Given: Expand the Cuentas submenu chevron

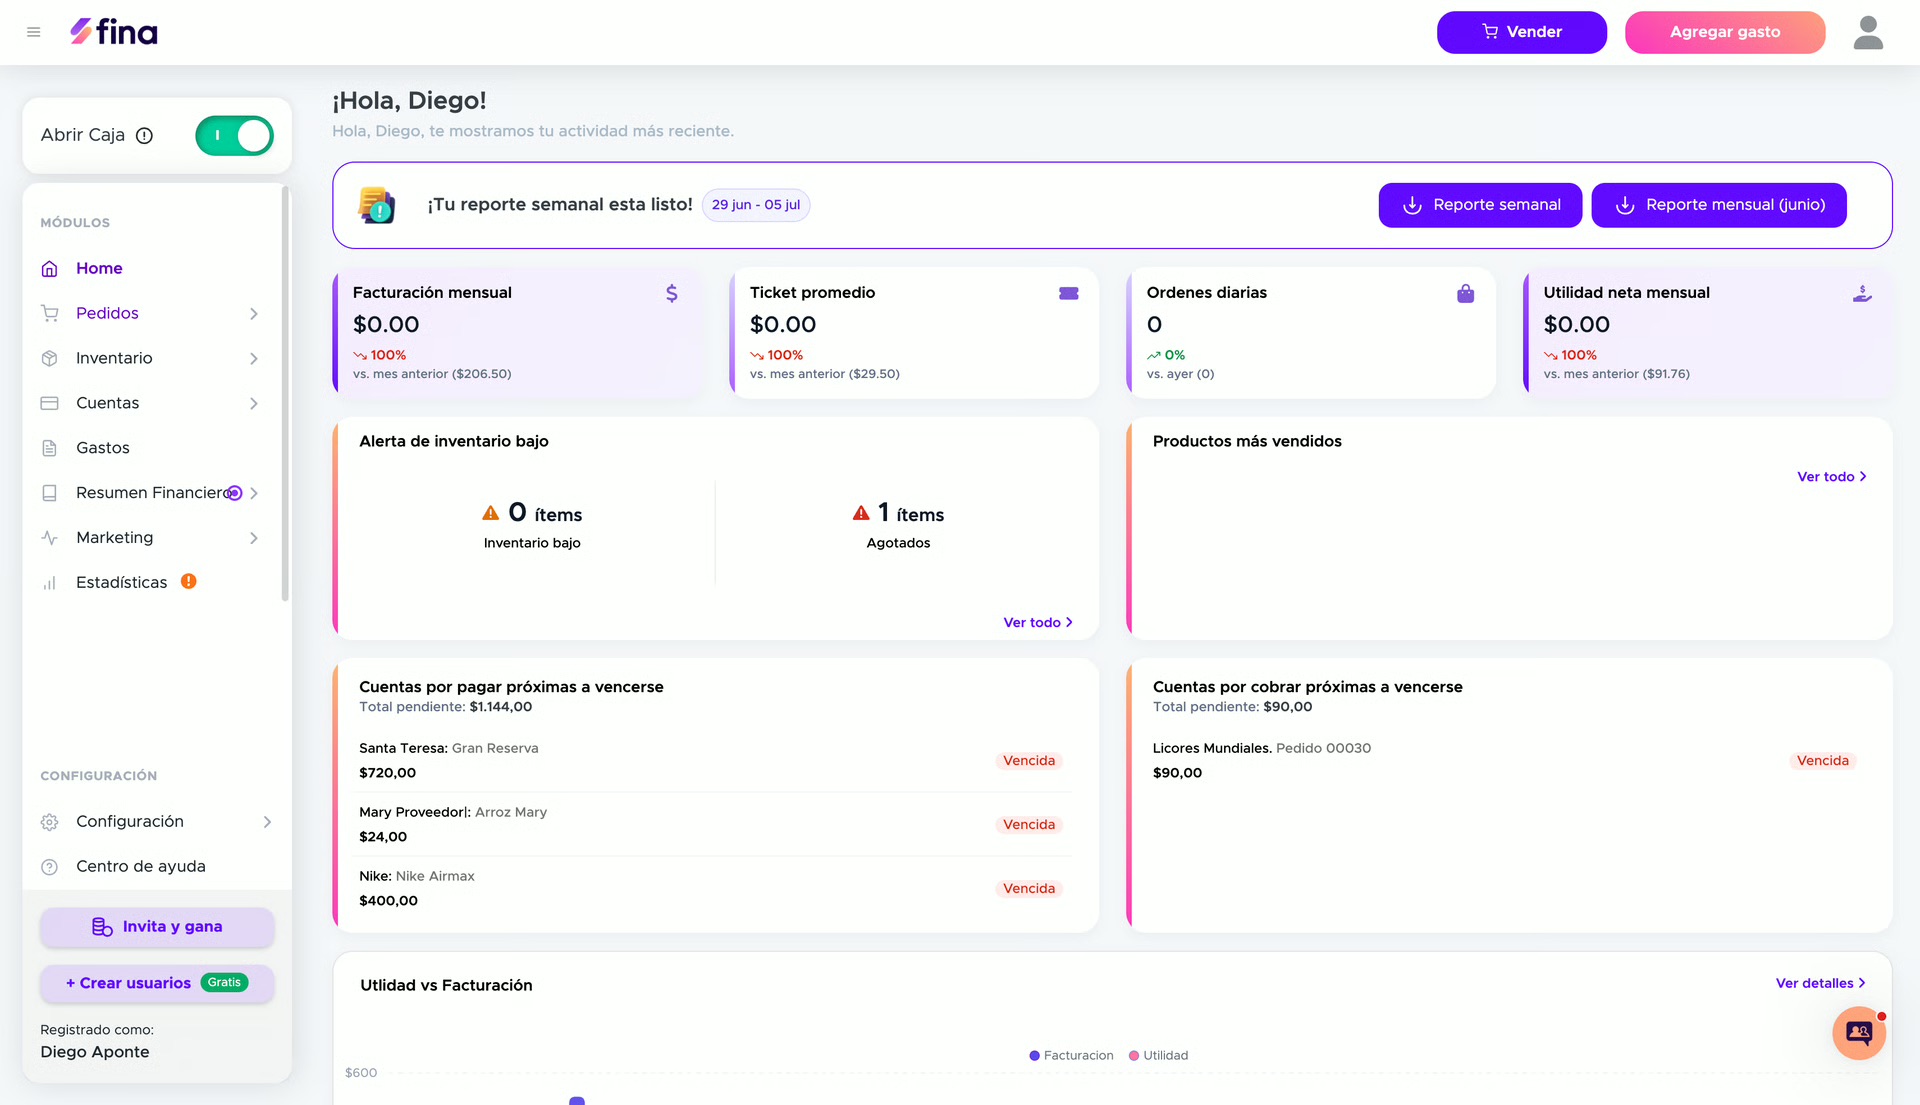Looking at the screenshot, I should (254, 404).
